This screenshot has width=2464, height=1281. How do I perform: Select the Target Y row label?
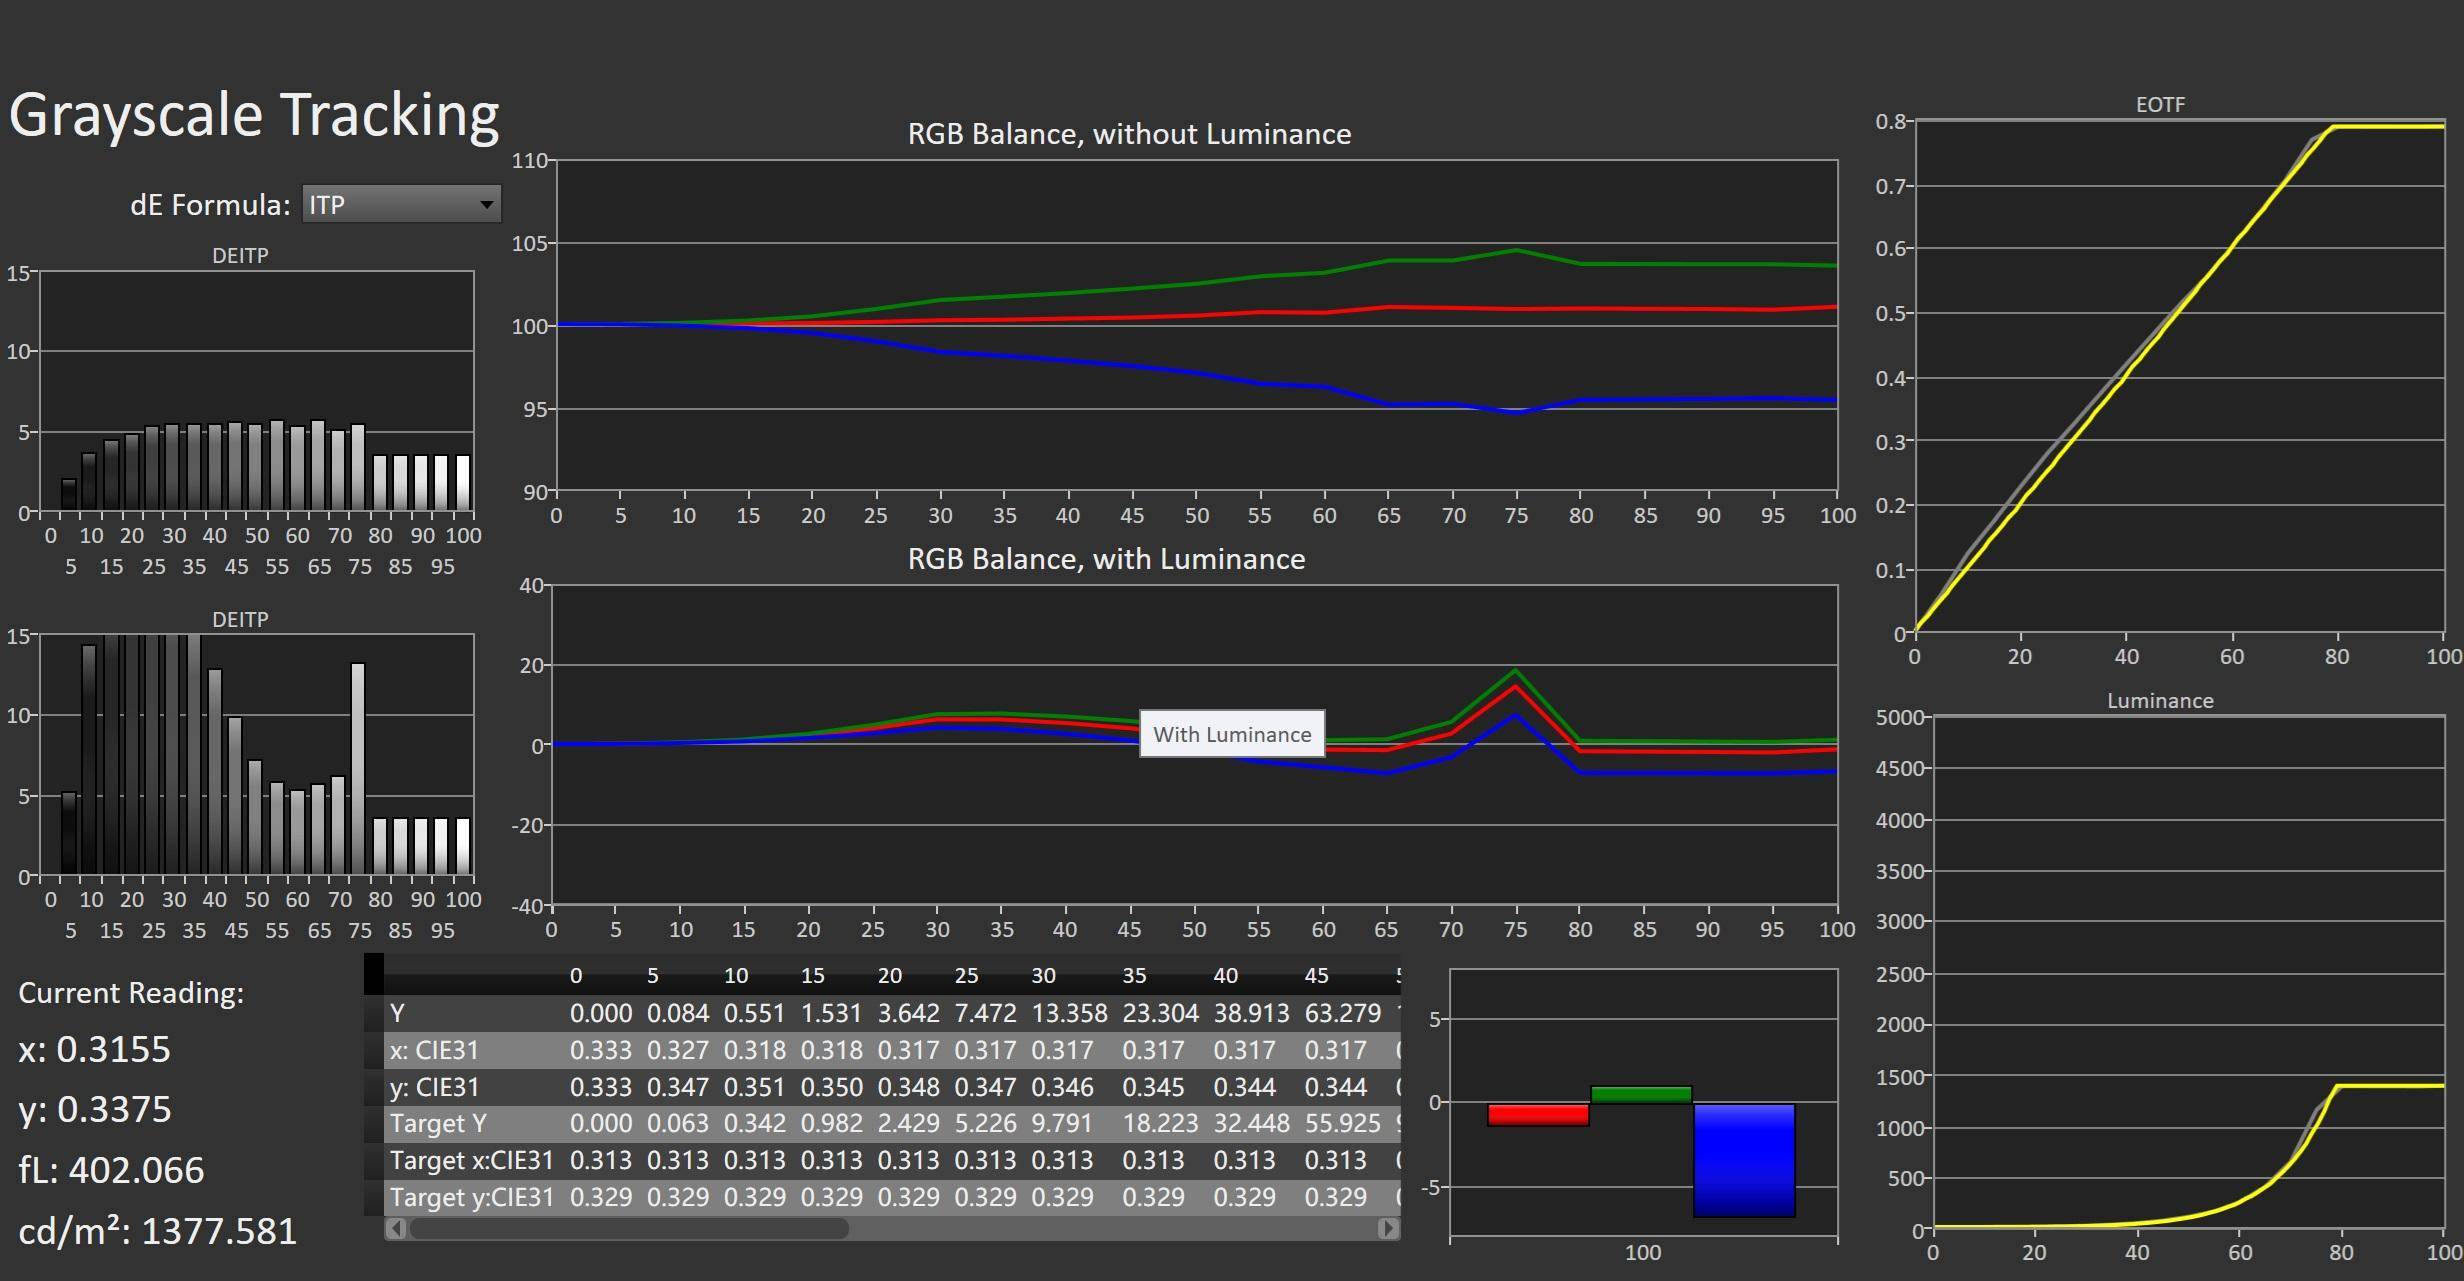point(438,1124)
